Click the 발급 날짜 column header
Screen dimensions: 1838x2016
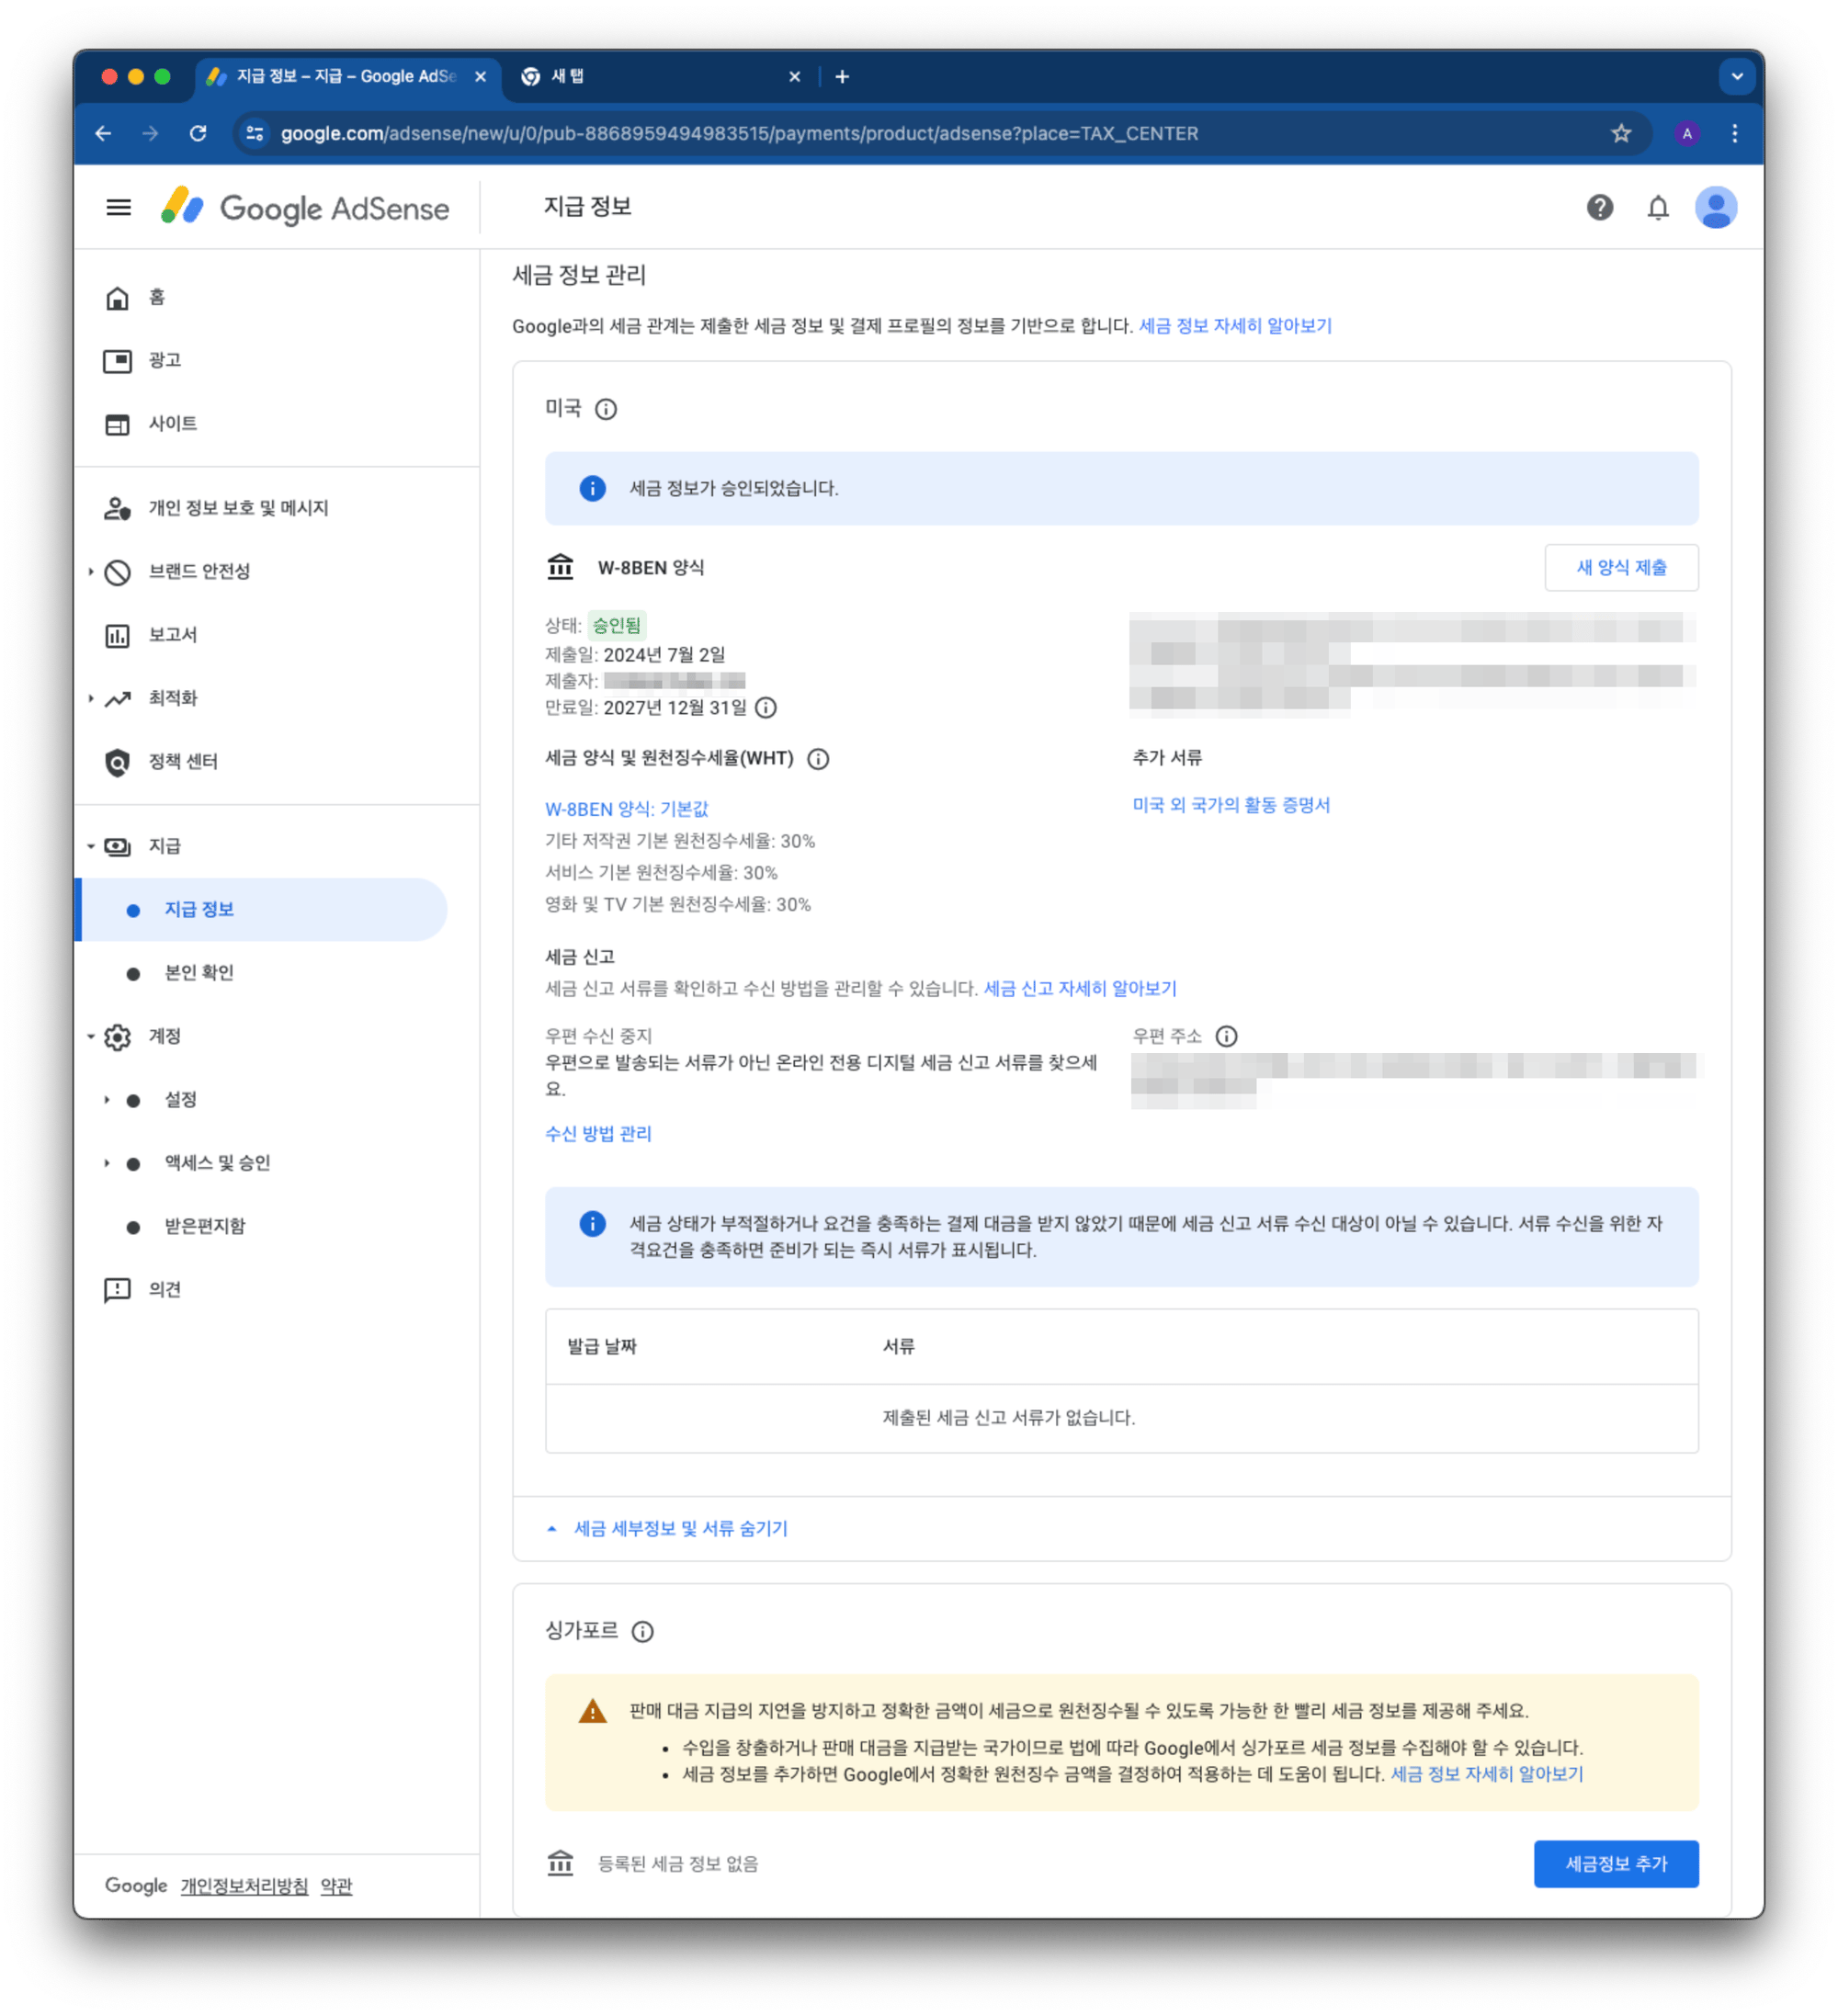click(x=602, y=1346)
